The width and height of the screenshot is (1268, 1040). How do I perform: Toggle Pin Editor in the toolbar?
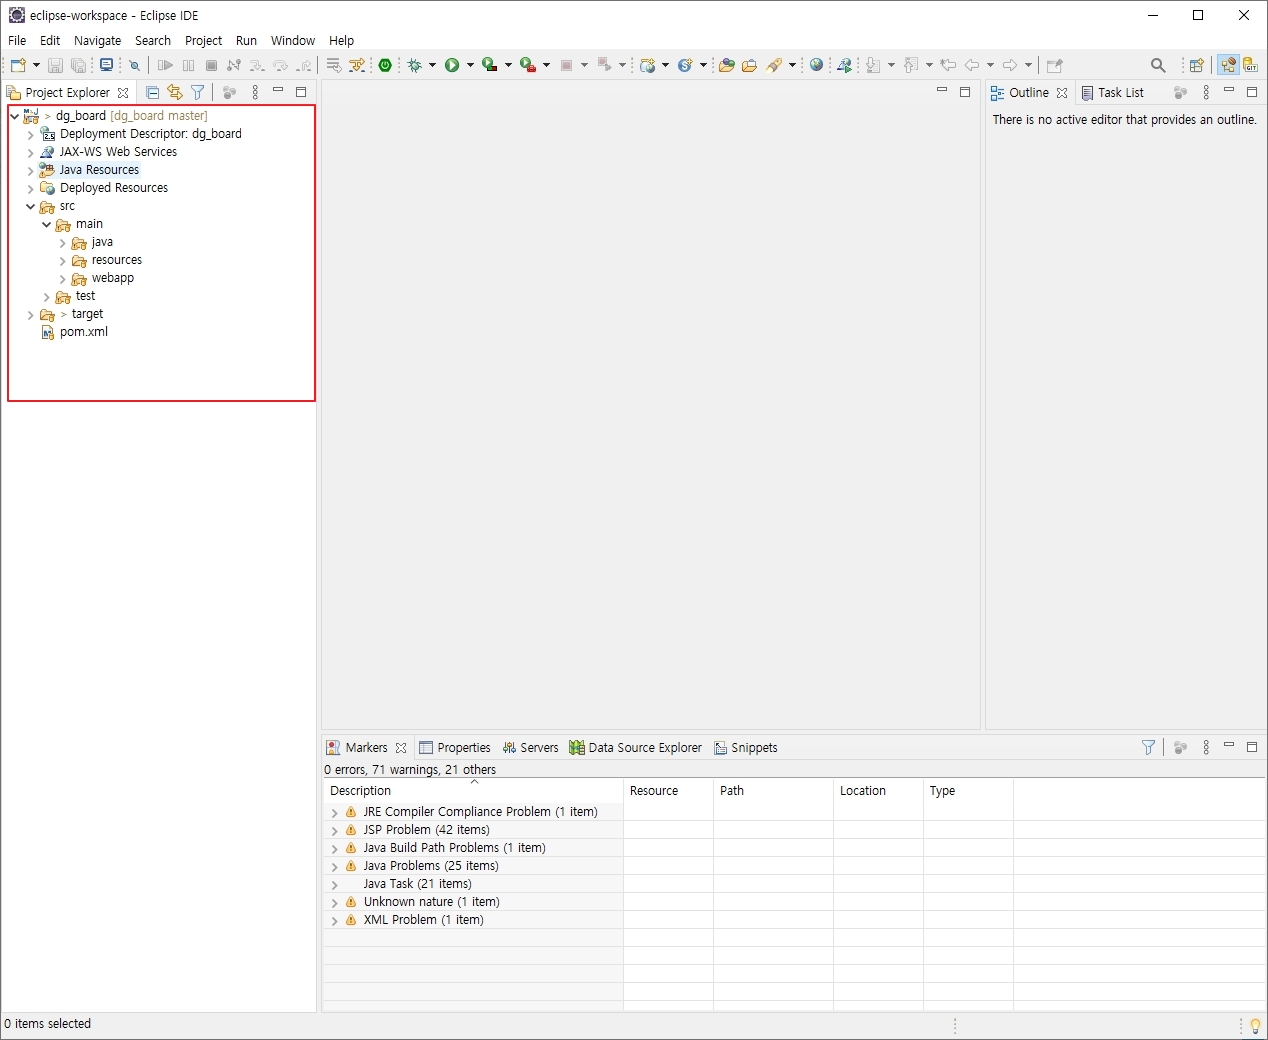pyautogui.click(x=1054, y=65)
